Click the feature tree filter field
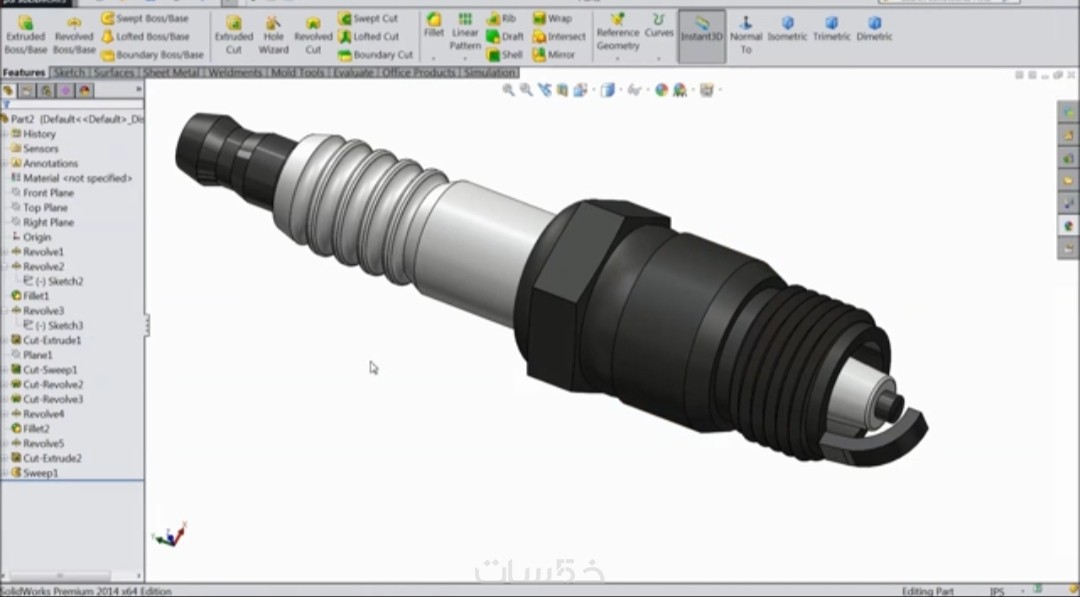The height and width of the screenshot is (597, 1080). [72, 105]
